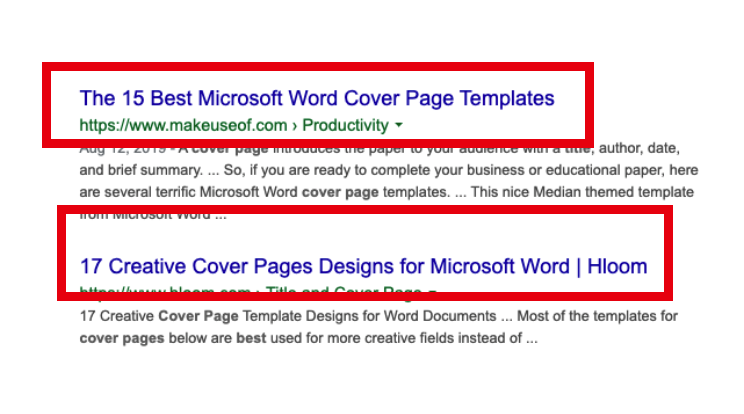Expand the dropdown arrow beside makeuseof.com Productivity
Viewport: 744px width, 414px height.
(x=399, y=126)
